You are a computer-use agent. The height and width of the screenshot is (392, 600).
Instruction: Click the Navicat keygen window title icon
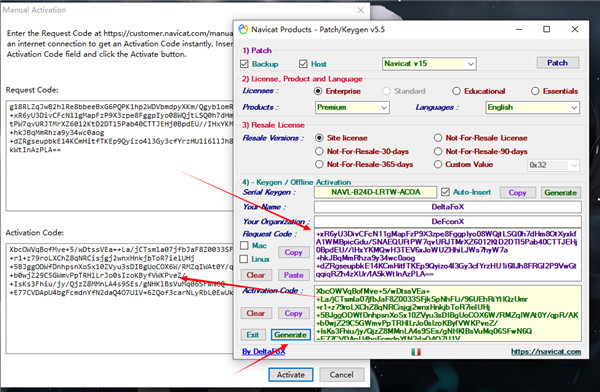(243, 29)
